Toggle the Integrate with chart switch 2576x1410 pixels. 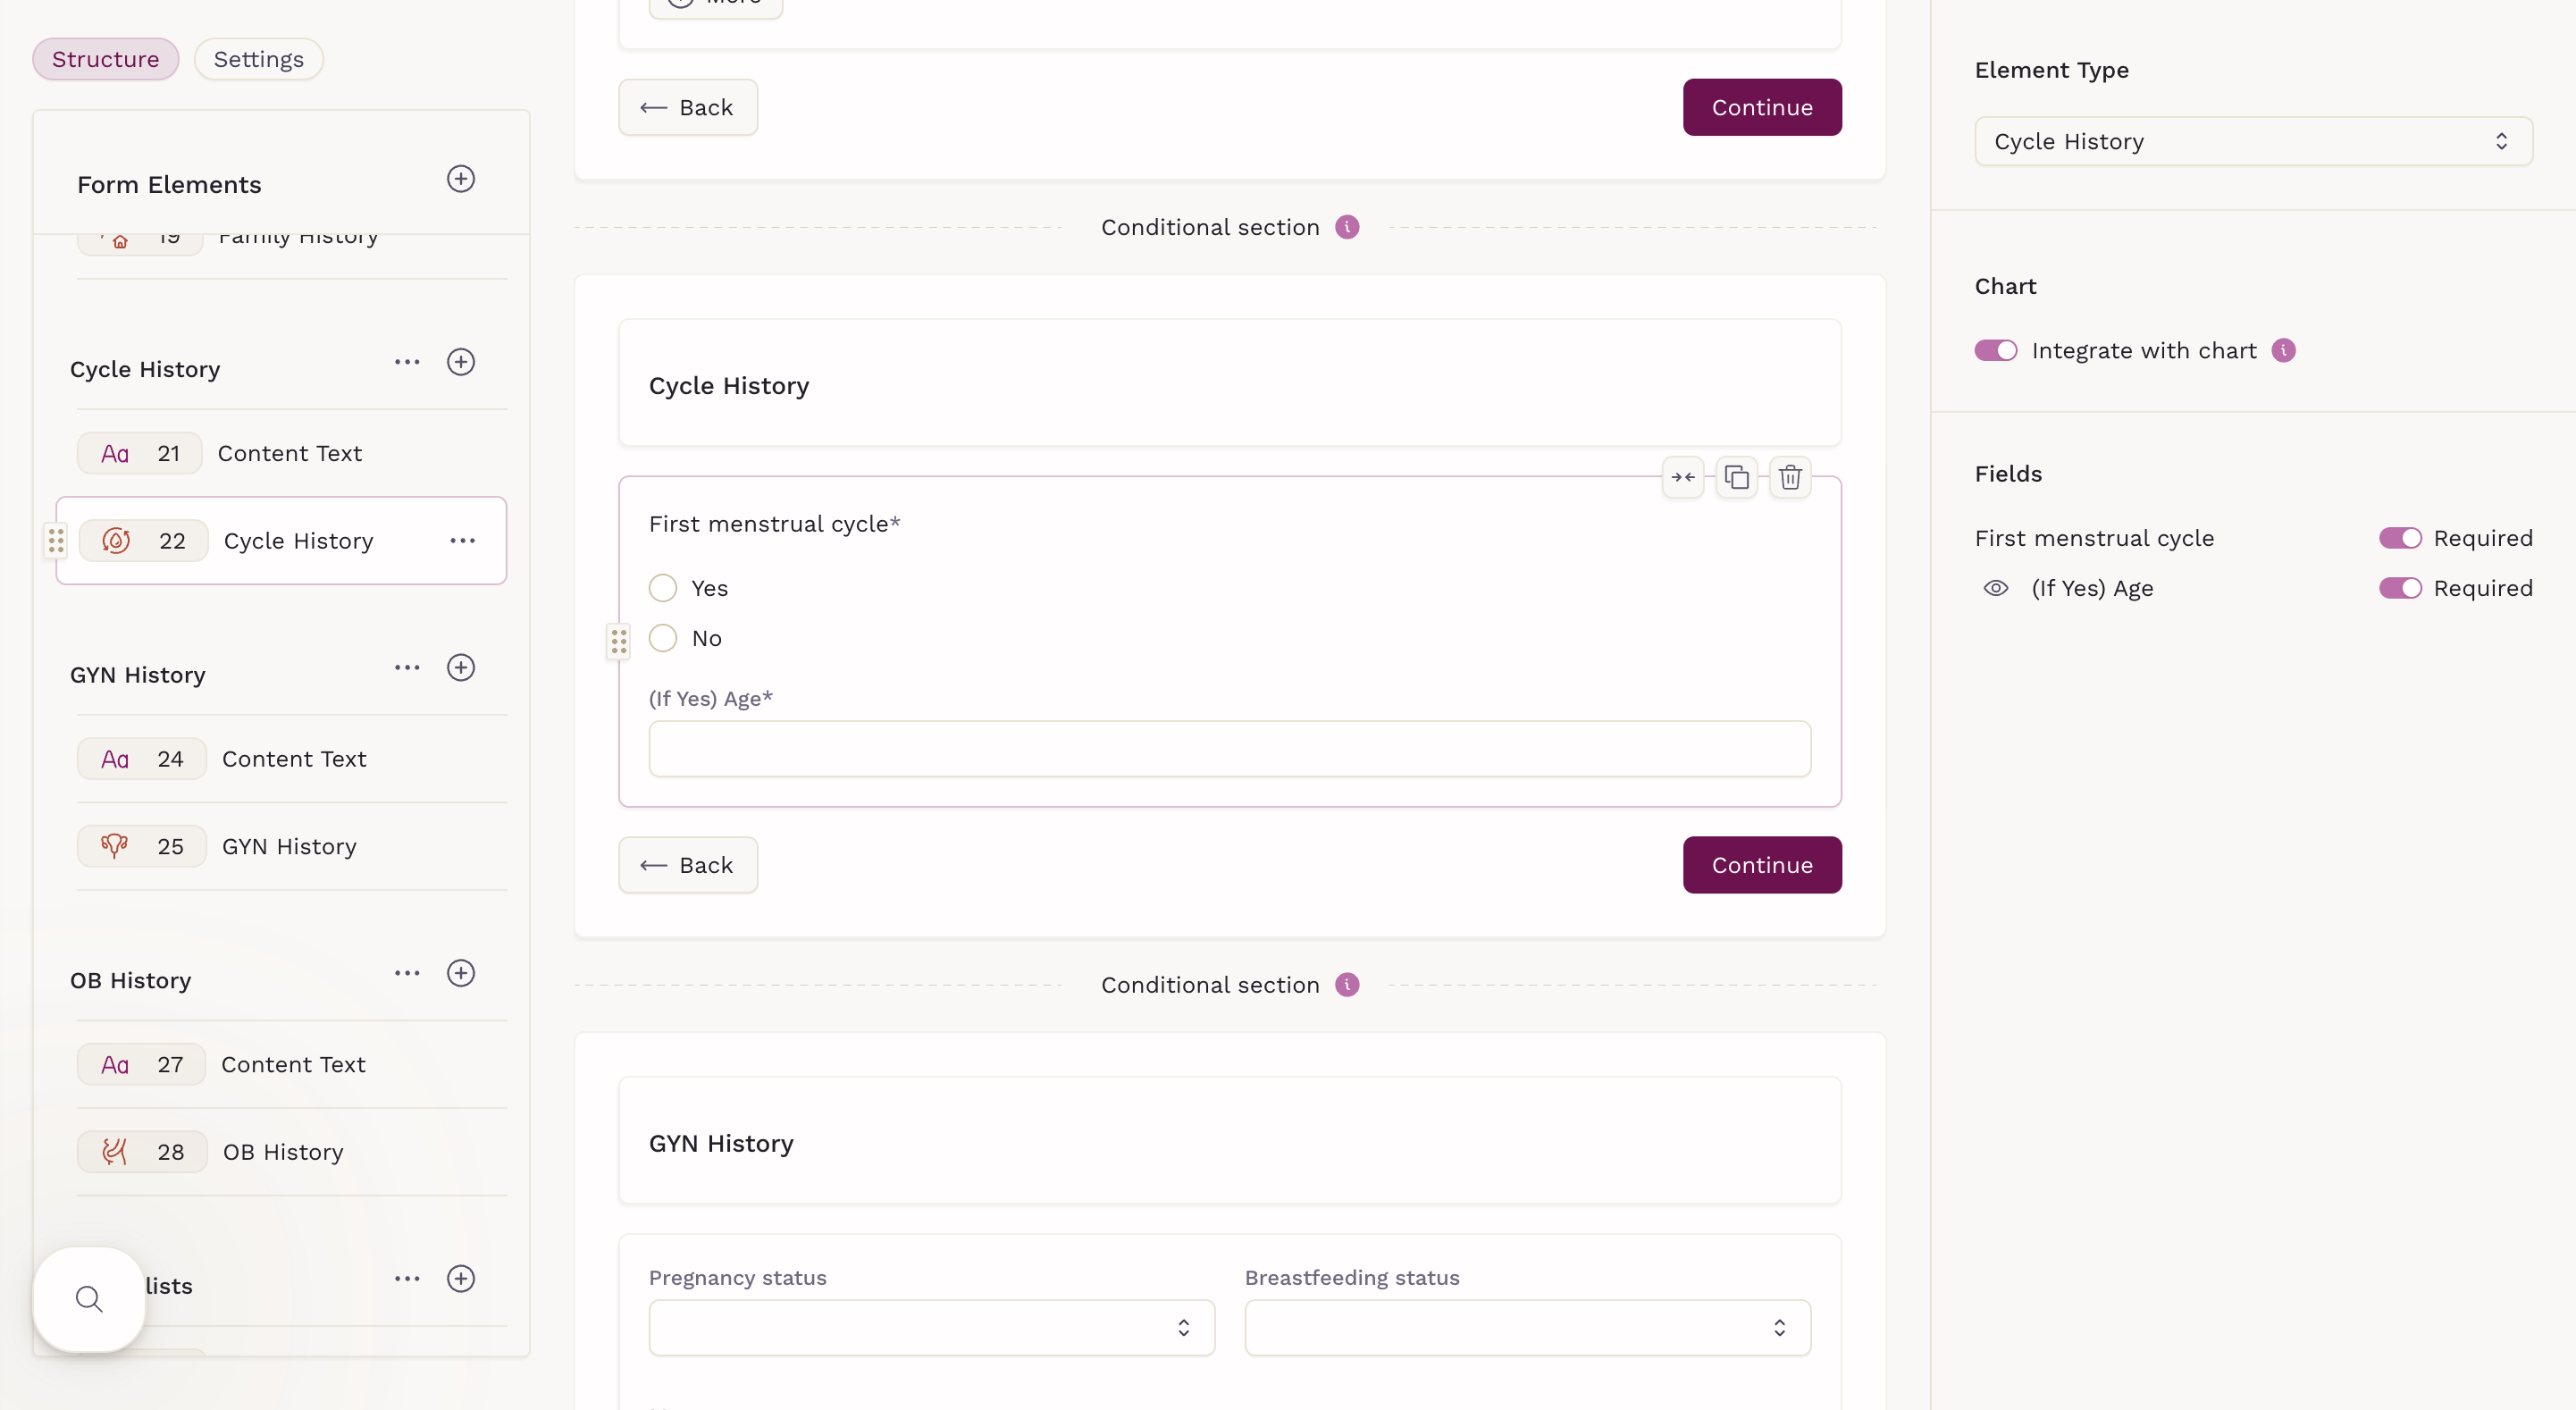click(x=1995, y=350)
